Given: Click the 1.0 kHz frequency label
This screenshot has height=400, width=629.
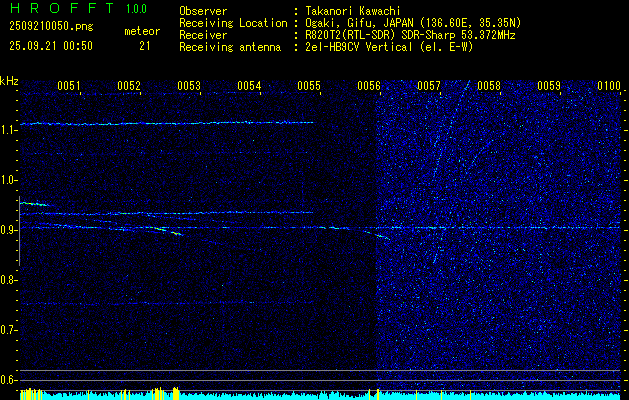Looking at the screenshot, I should 7,180.
